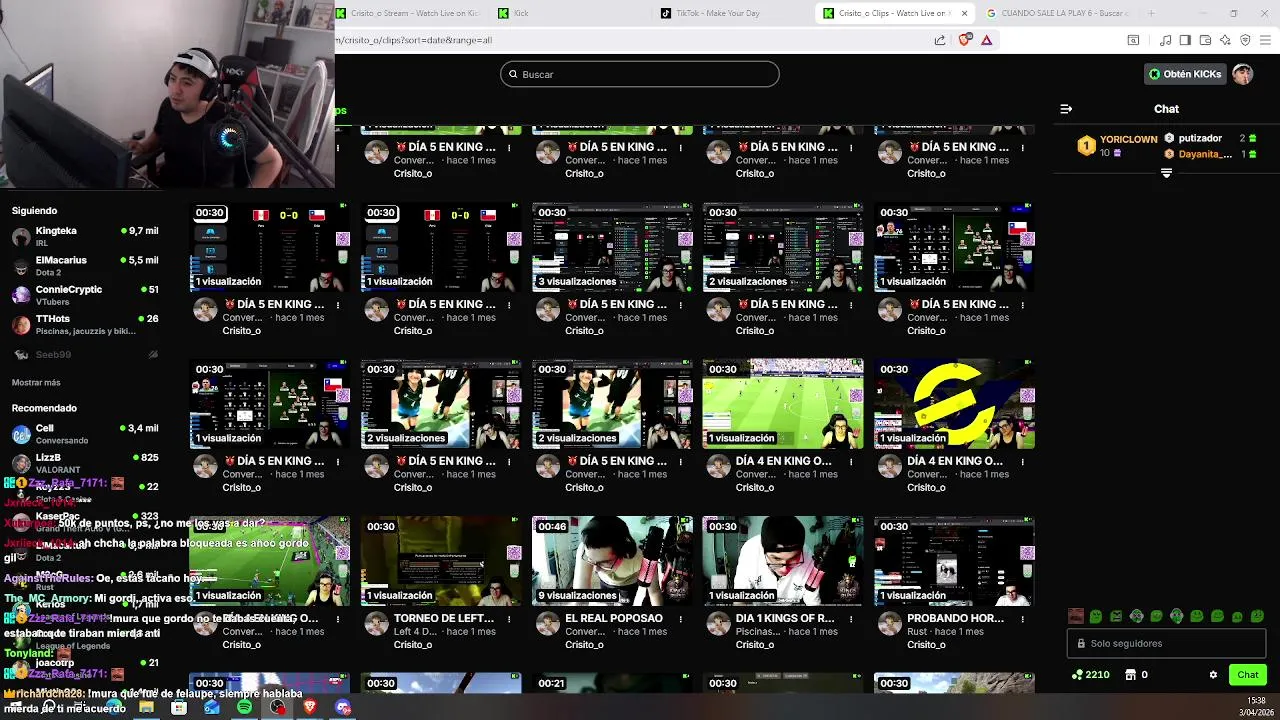
Task: Open the user profile avatar menu
Action: pyautogui.click(x=1242, y=74)
